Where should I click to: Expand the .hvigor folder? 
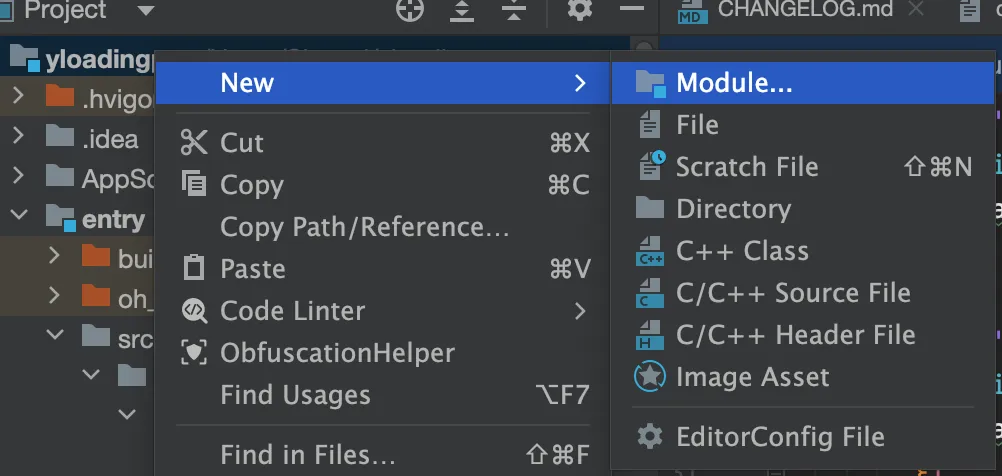click(x=18, y=97)
